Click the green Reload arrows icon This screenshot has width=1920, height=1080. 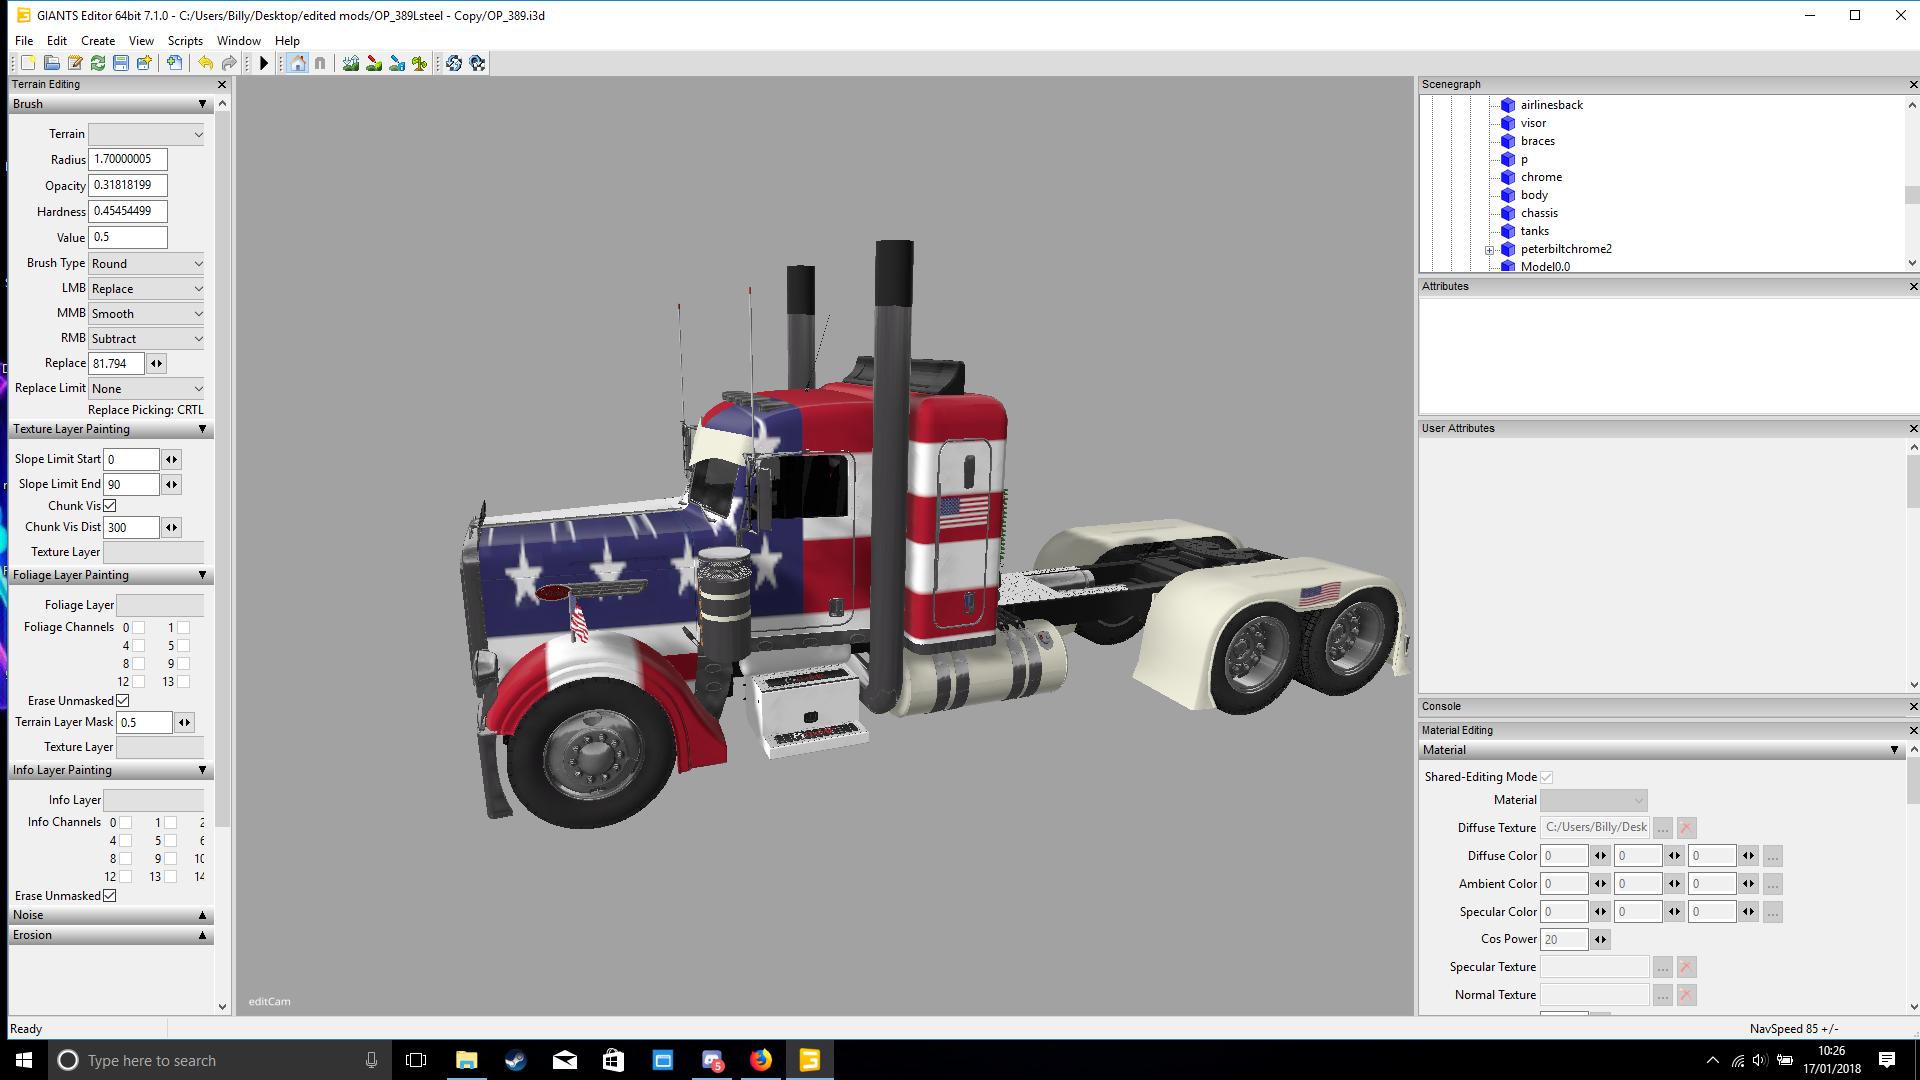(98, 63)
